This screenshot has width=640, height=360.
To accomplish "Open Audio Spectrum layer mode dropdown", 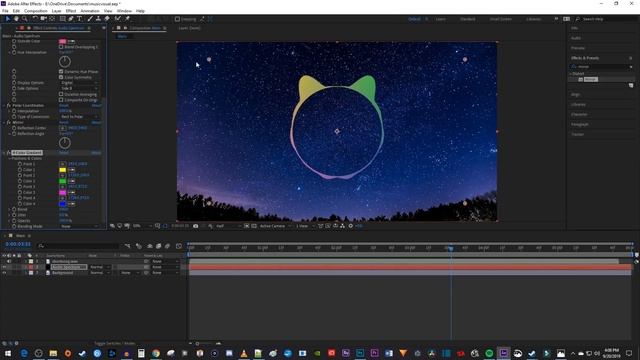I will pyautogui.click(x=100, y=267).
